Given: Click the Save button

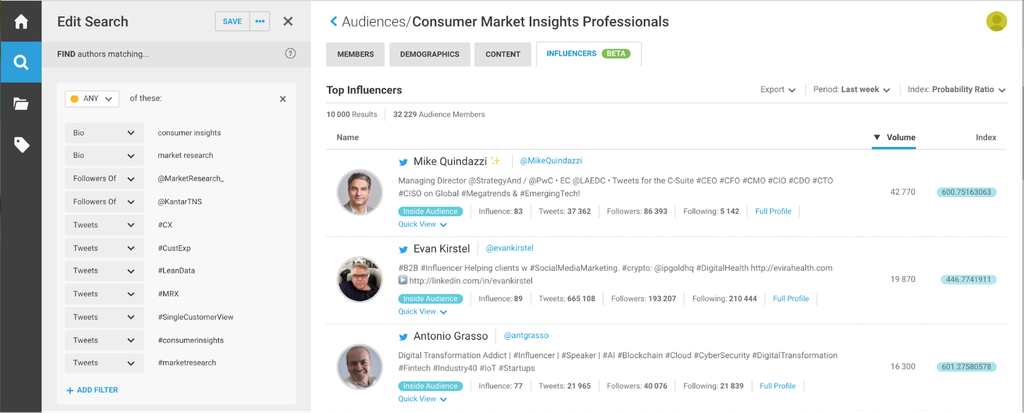Looking at the screenshot, I should 232,21.
